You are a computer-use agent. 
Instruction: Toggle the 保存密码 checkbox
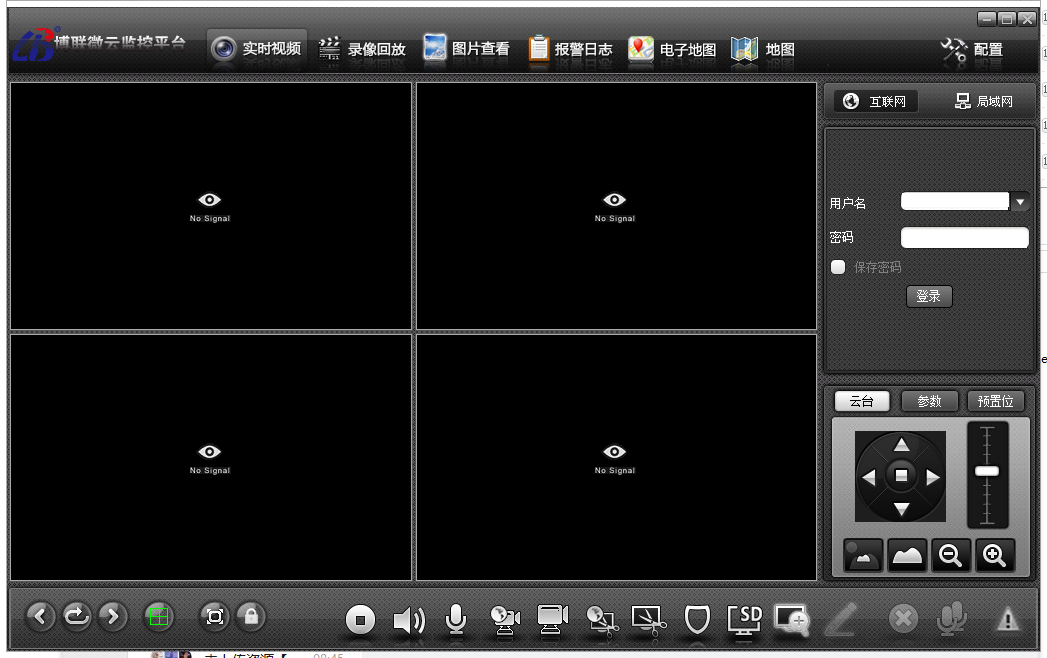click(x=838, y=267)
